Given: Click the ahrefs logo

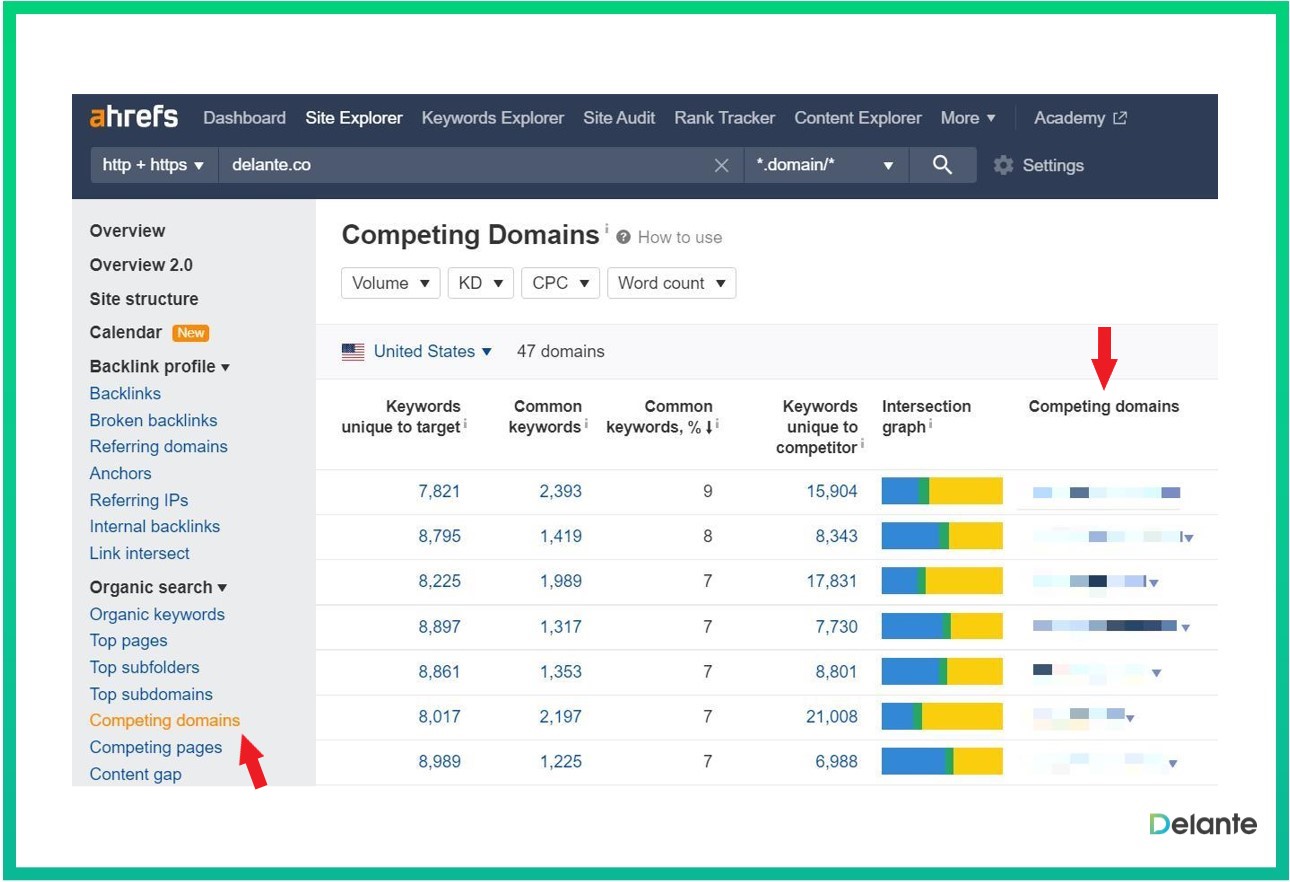Looking at the screenshot, I should [x=134, y=117].
